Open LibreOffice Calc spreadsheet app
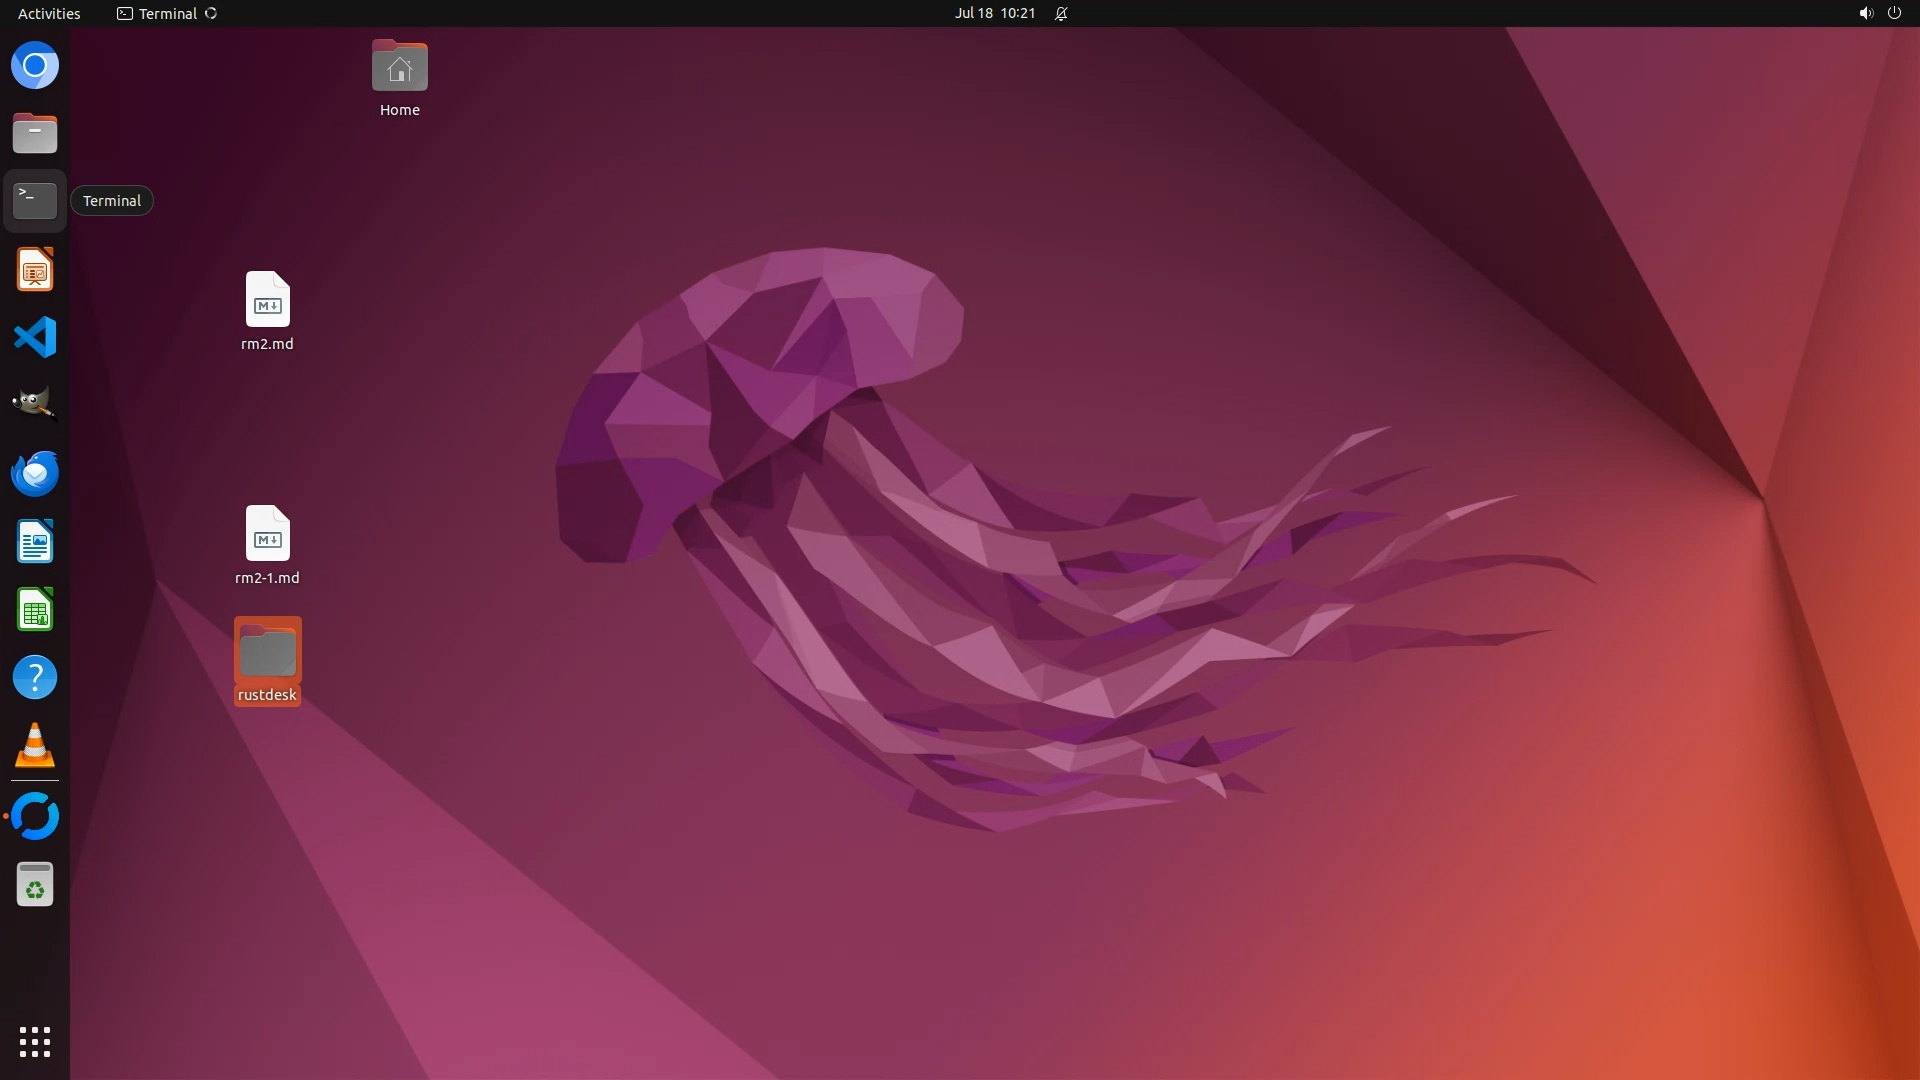 click(35, 609)
